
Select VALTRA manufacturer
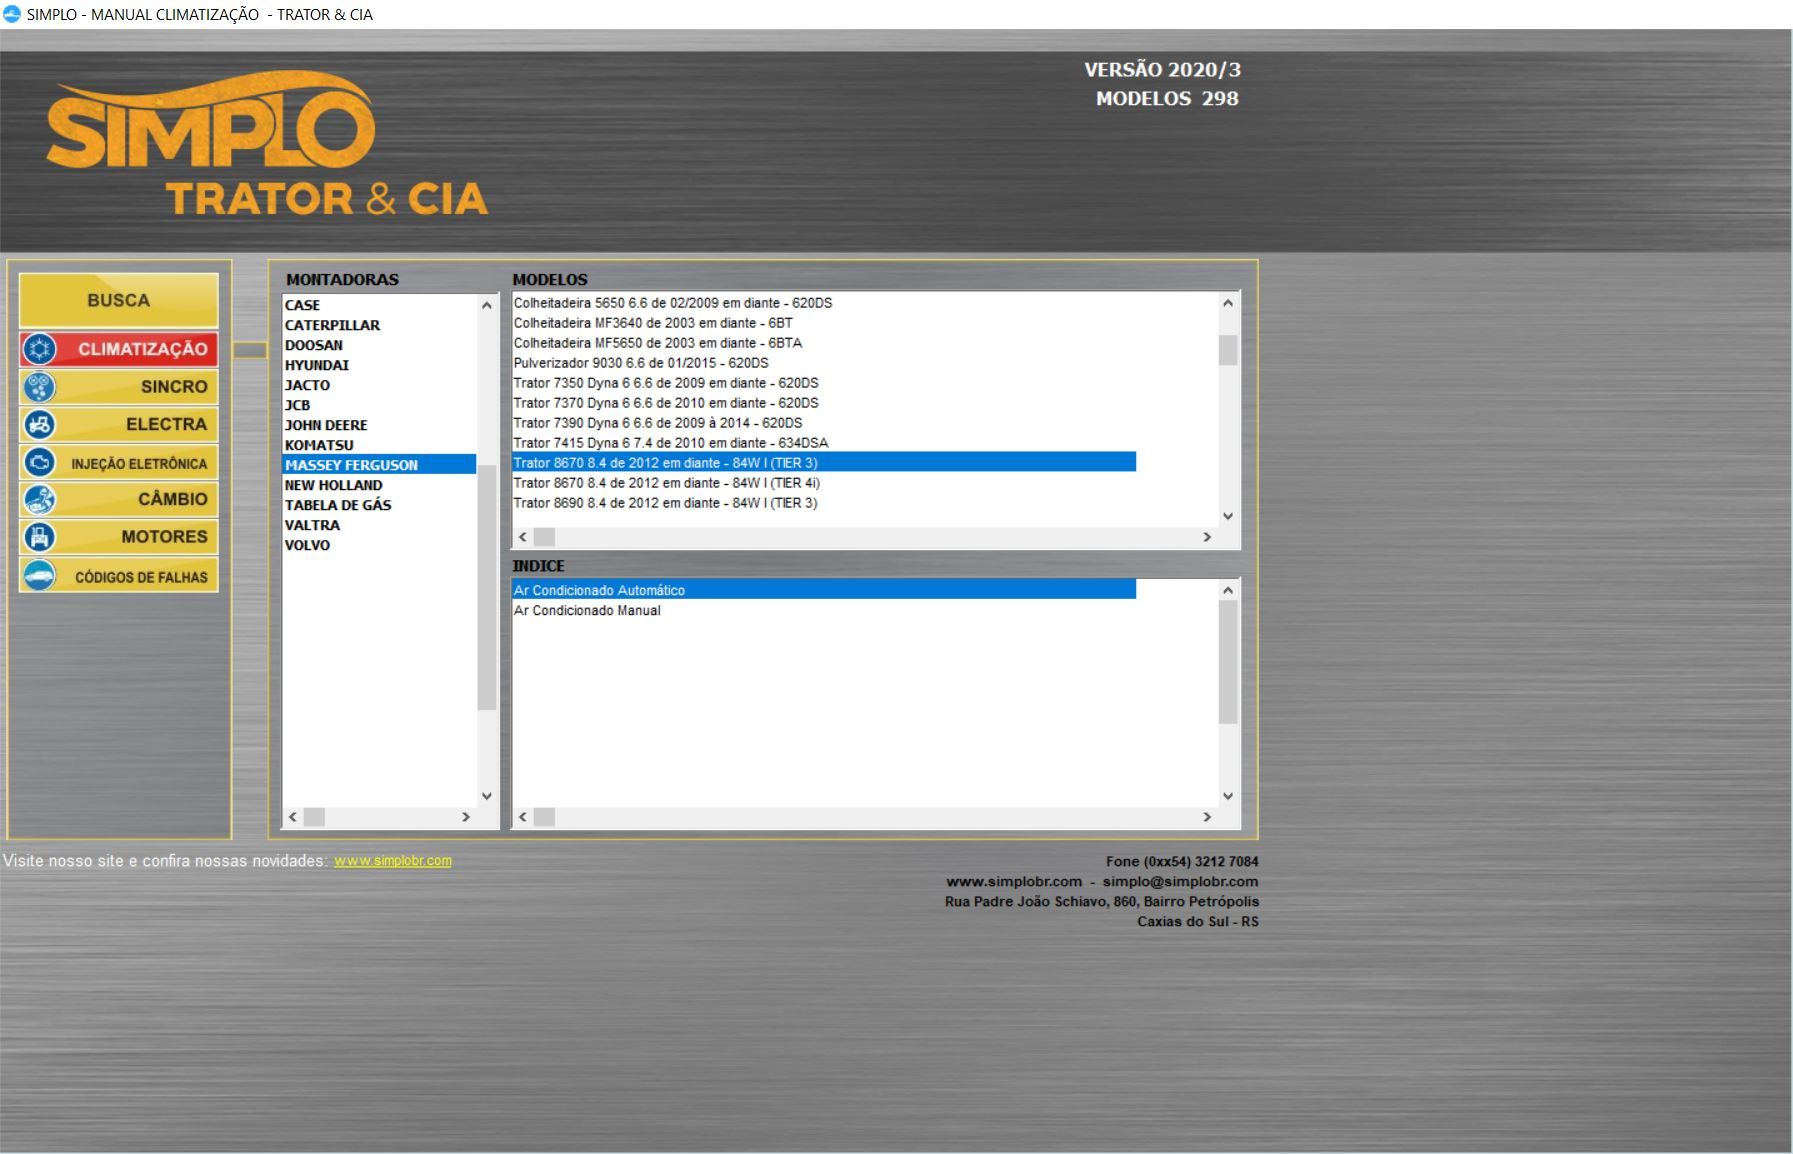point(312,525)
